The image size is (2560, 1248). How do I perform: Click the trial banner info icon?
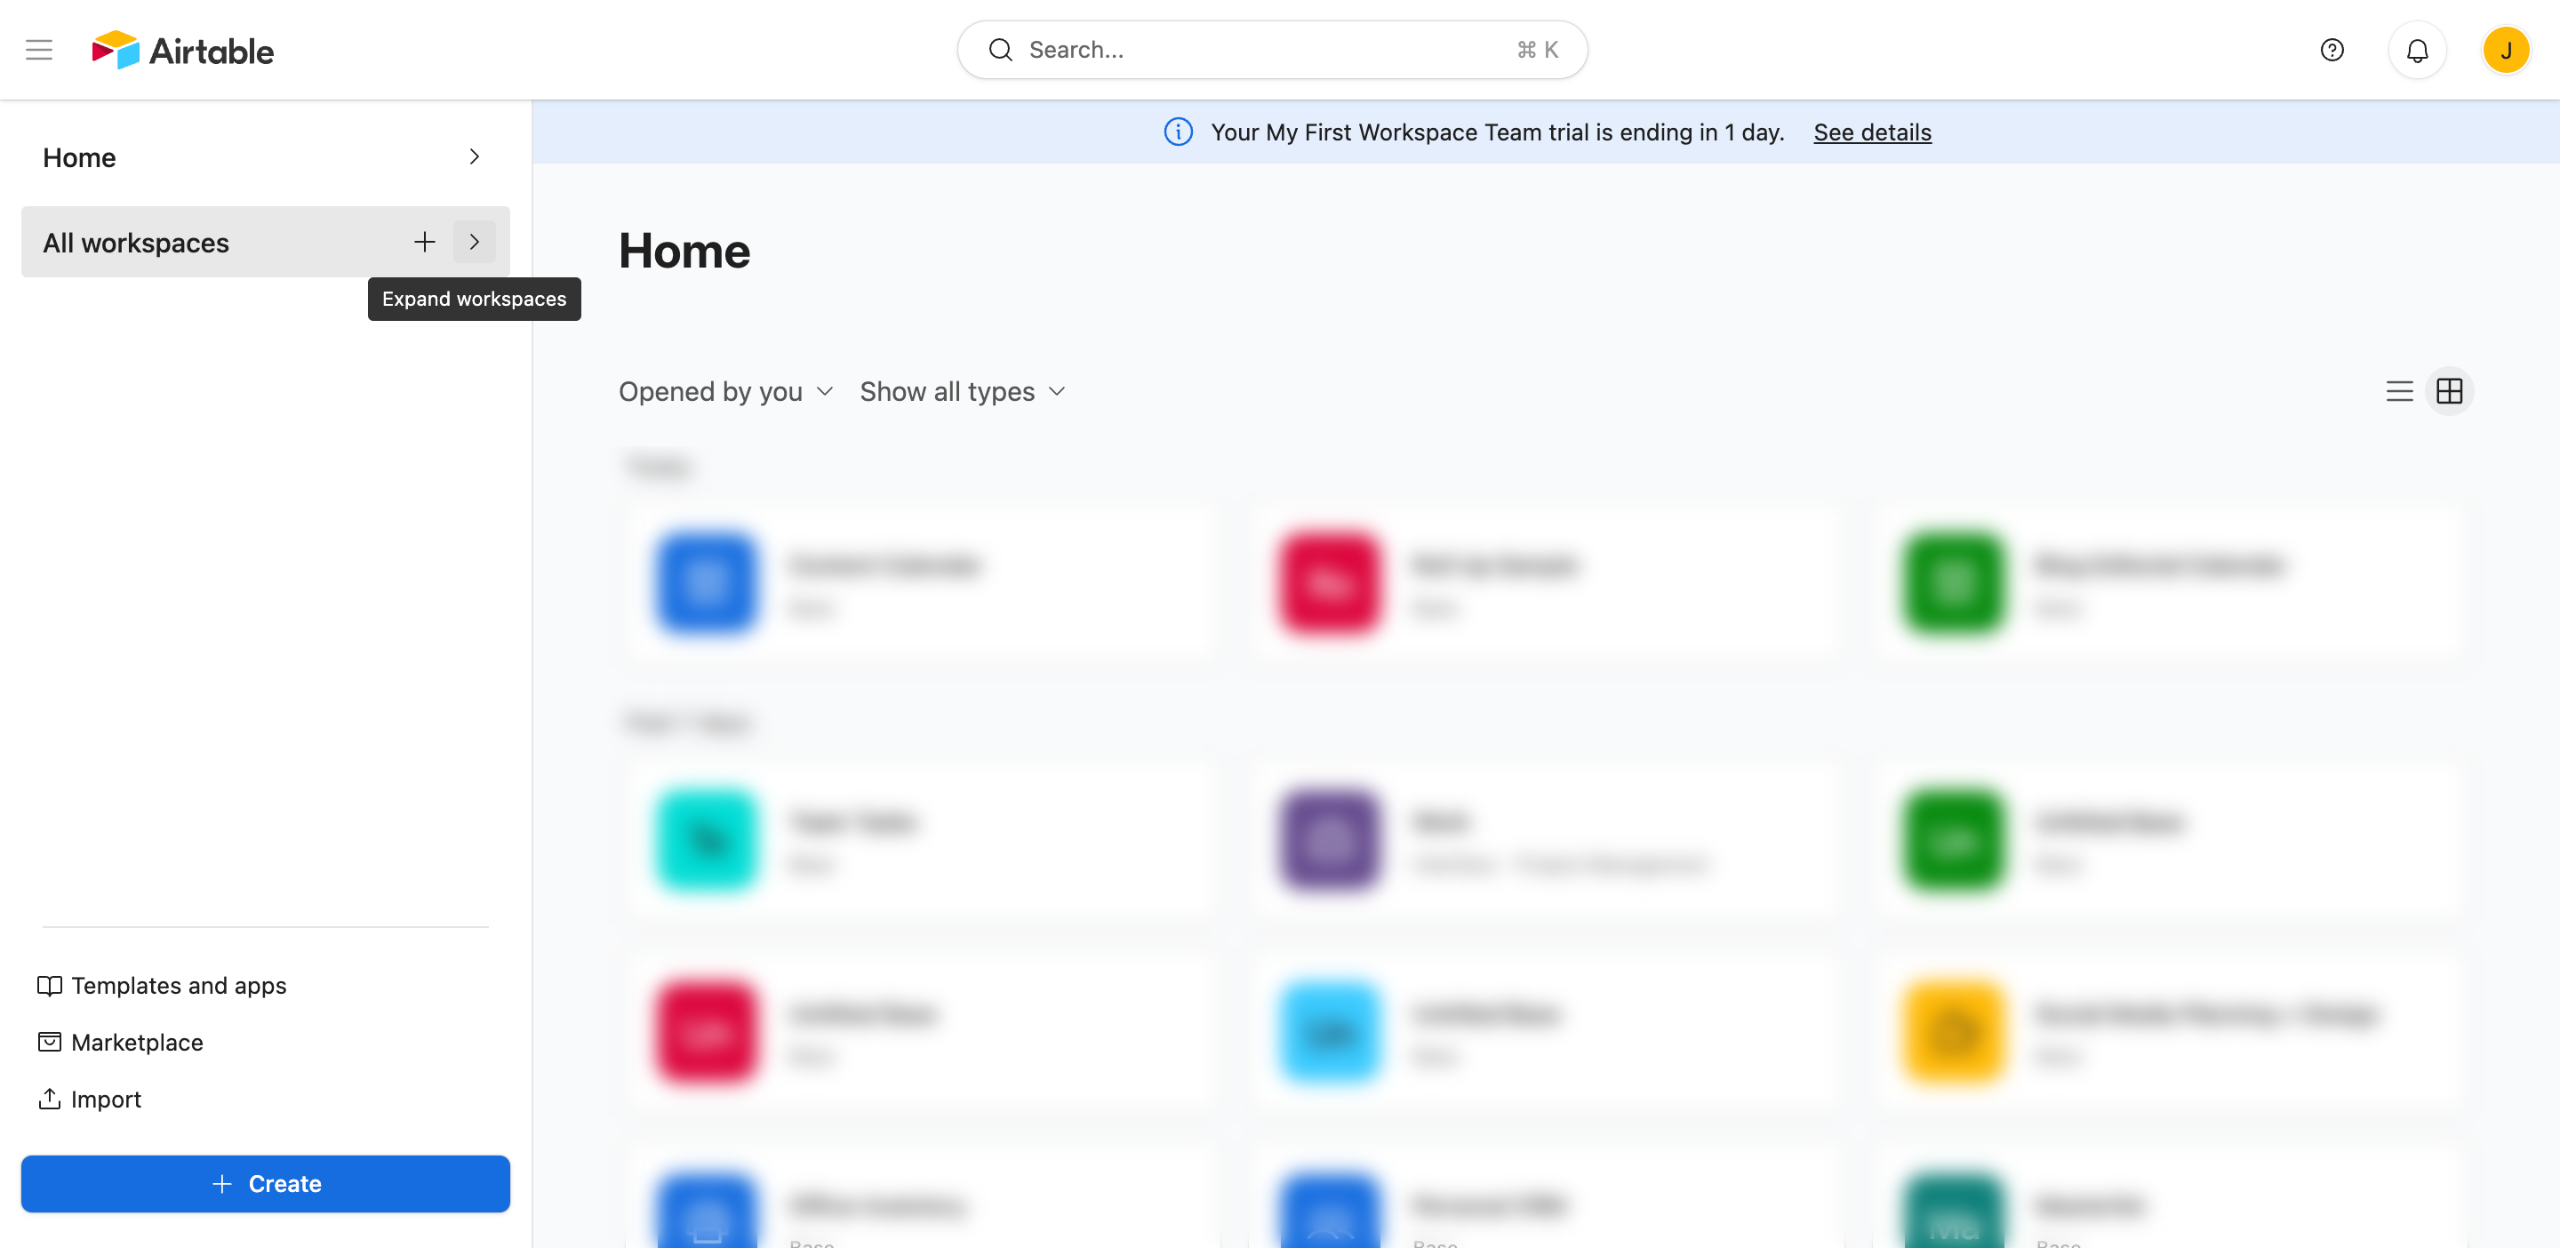coord(1178,132)
